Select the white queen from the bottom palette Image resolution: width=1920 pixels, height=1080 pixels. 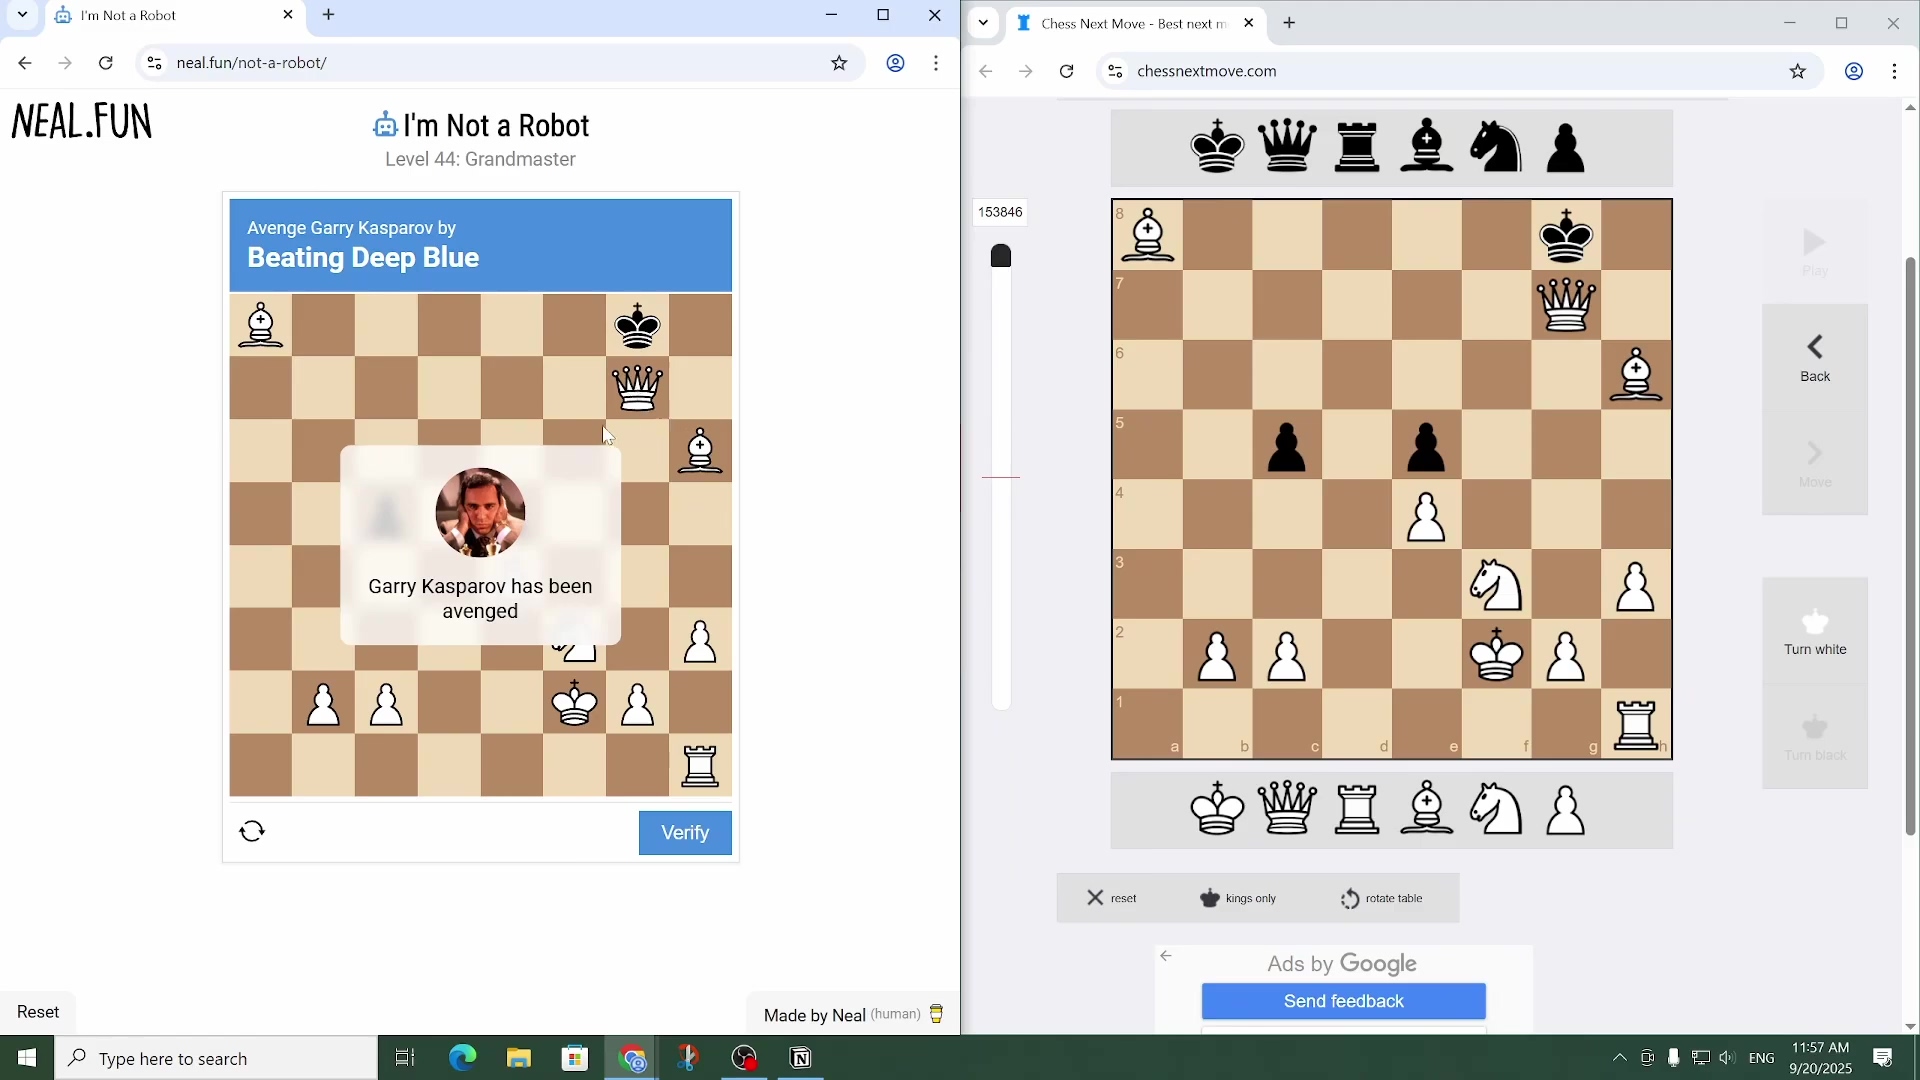(1288, 808)
